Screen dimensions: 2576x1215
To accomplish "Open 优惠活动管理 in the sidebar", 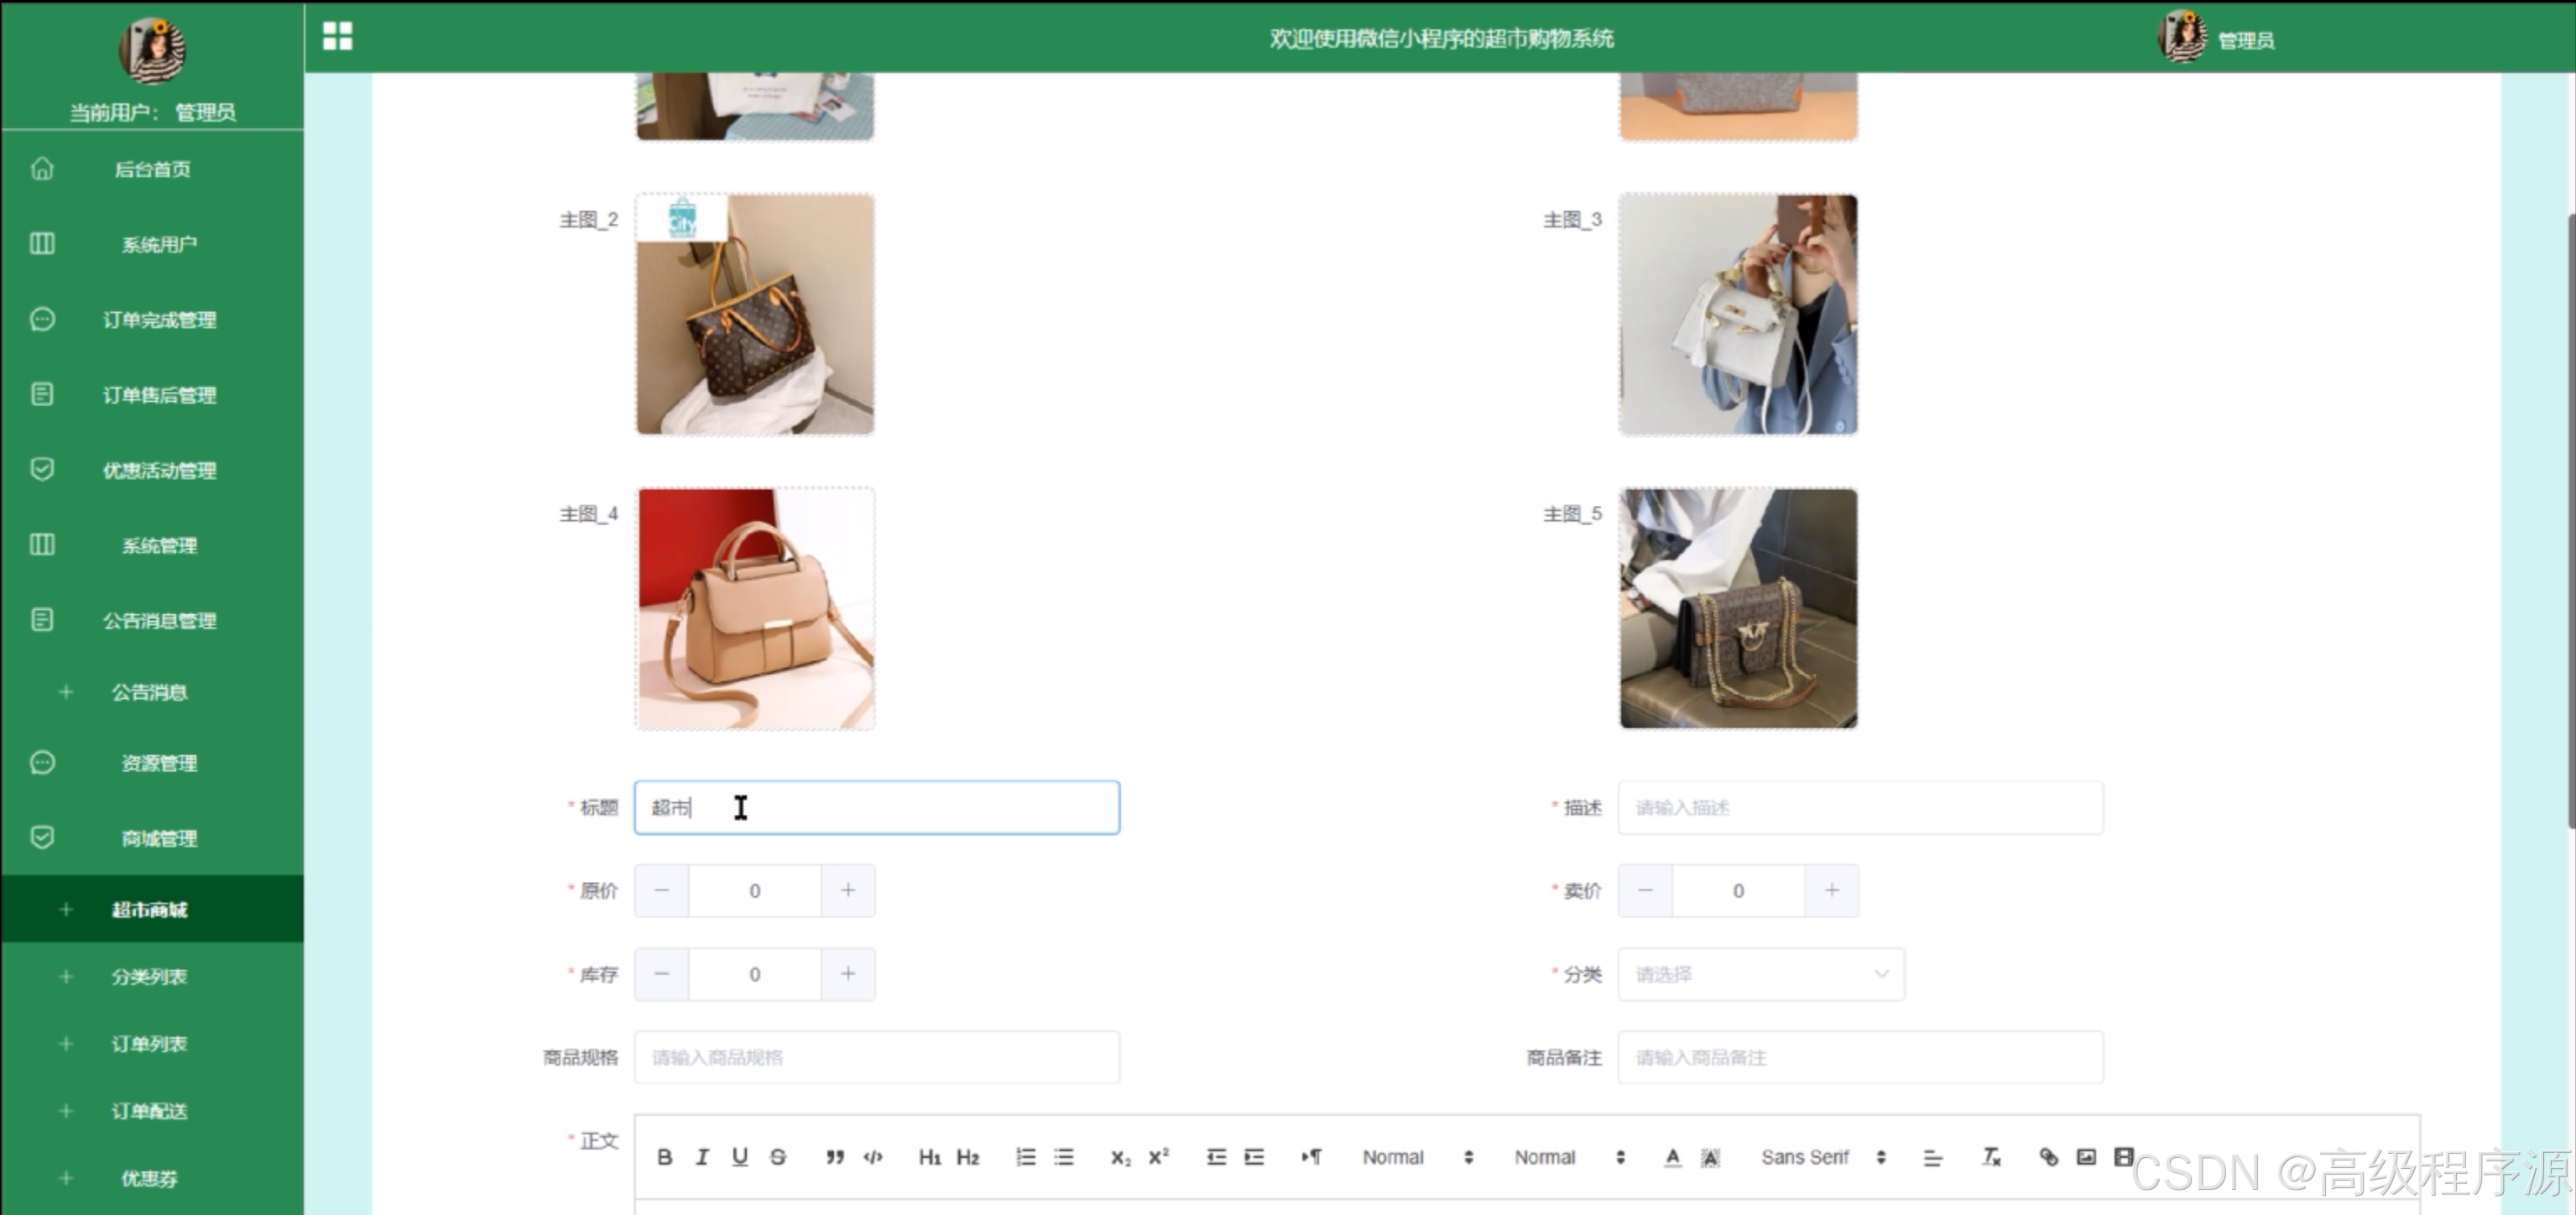I will [158, 470].
